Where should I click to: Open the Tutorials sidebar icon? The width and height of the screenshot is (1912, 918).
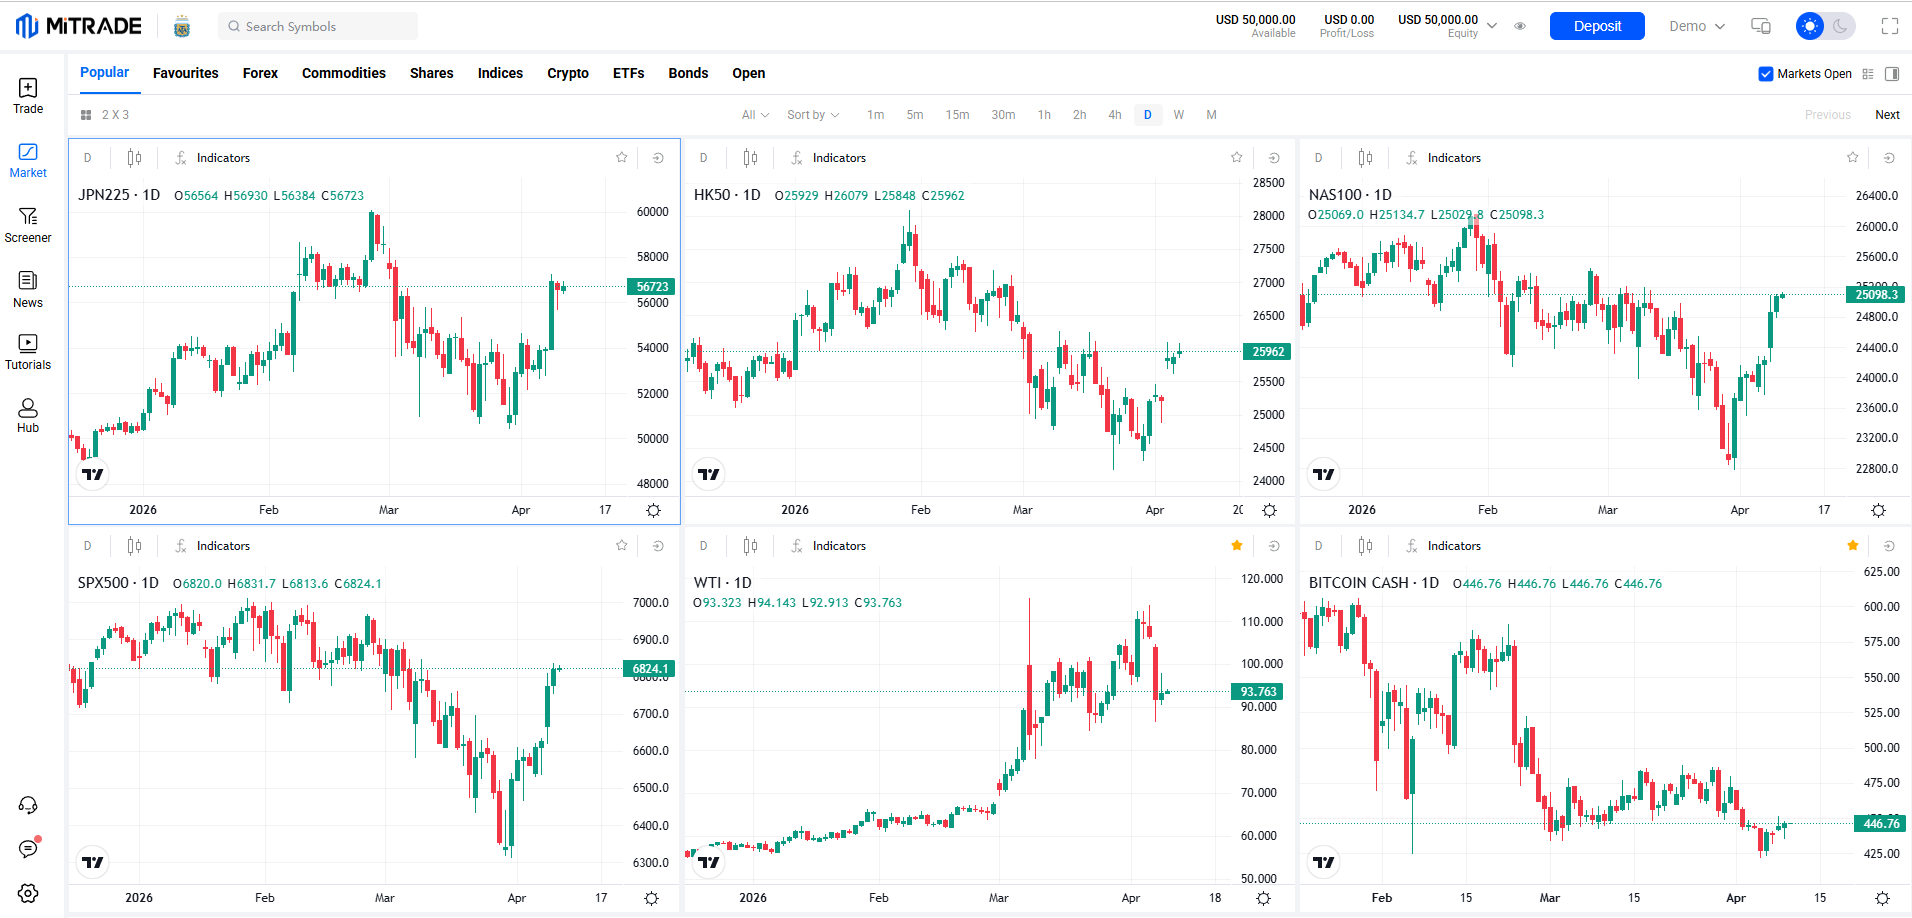pos(28,352)
